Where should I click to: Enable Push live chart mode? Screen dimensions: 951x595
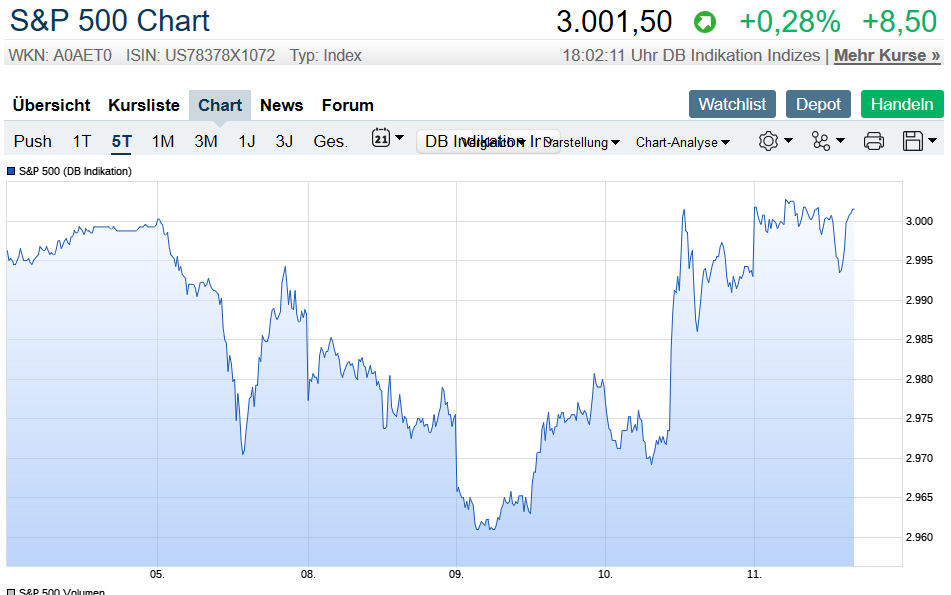[x=33, y=141]
